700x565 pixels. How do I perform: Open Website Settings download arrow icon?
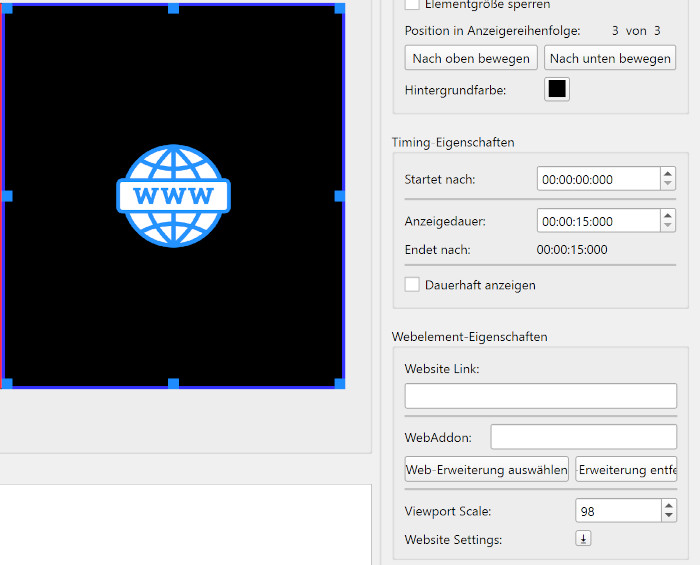click(583, 538)
